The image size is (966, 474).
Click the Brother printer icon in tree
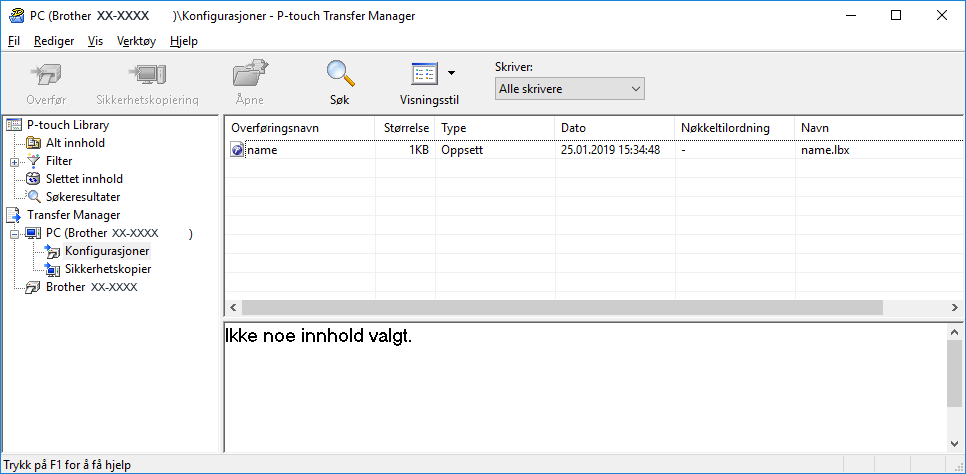click(34, 287)
